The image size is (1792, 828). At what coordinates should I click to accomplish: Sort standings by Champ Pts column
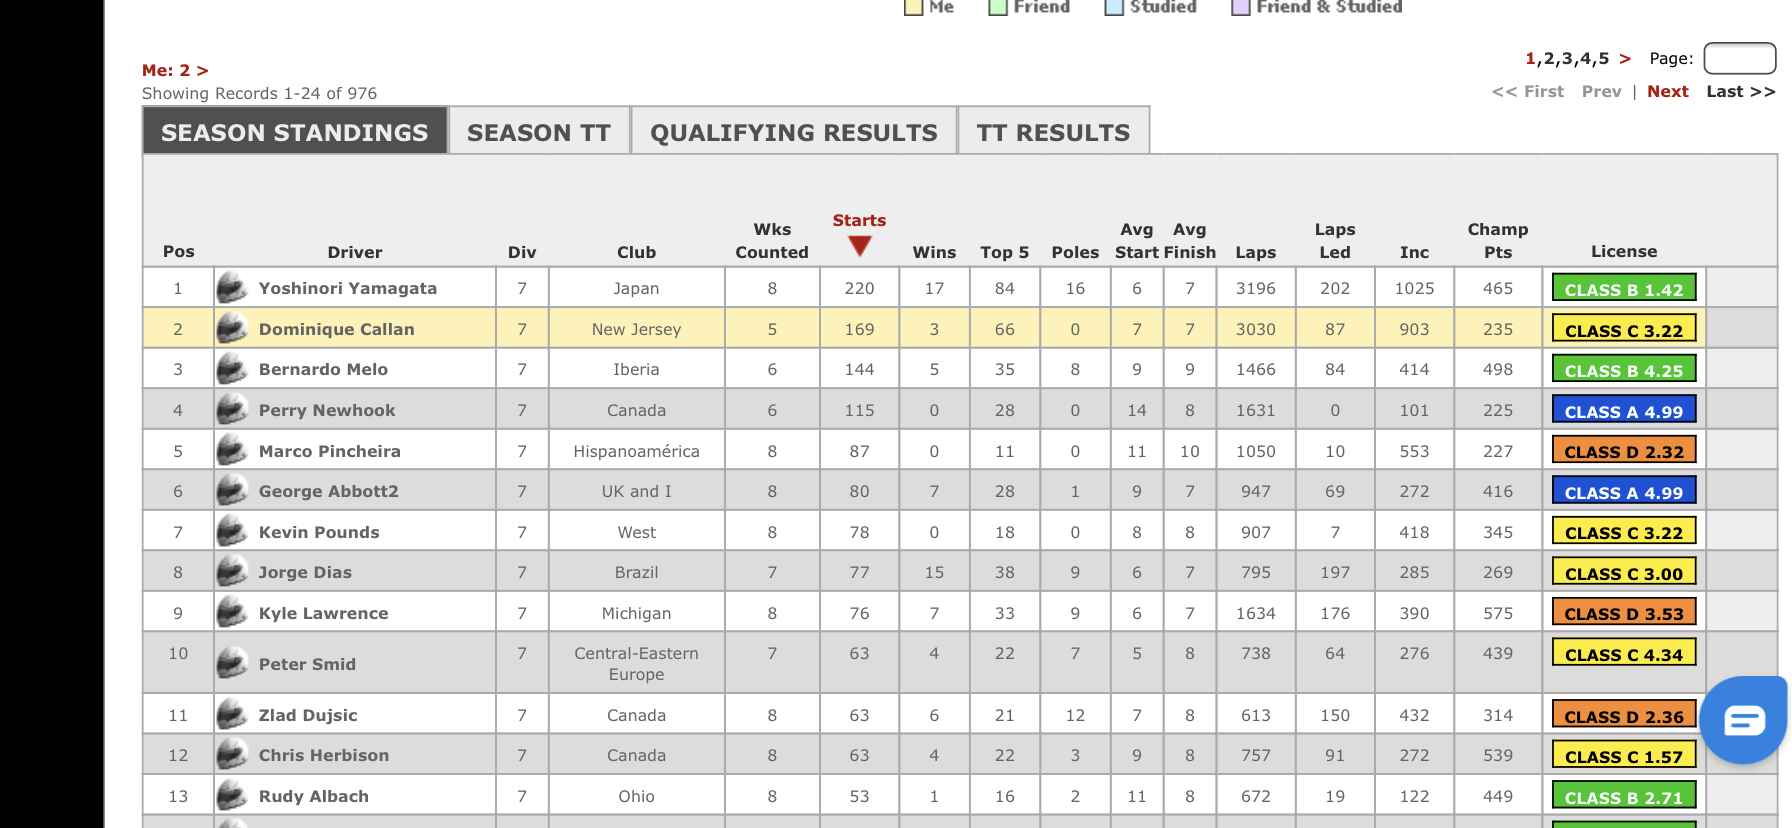(x=1497, y=241)
